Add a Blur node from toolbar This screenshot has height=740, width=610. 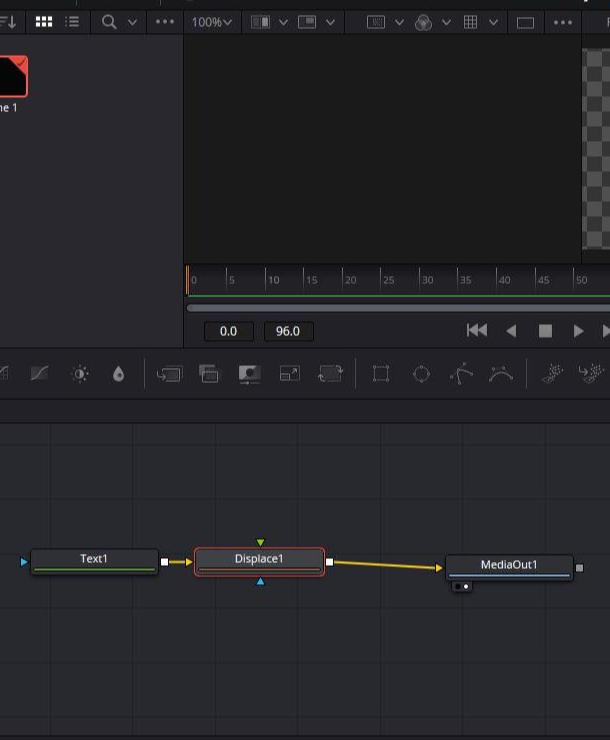118,374
